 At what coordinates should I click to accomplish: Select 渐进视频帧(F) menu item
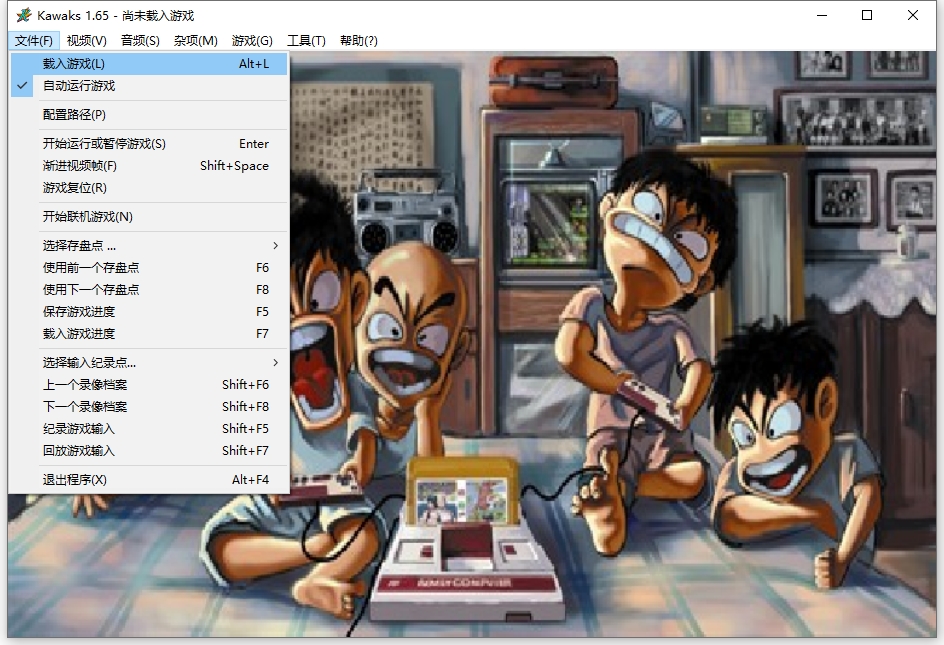tap(149, 166)
